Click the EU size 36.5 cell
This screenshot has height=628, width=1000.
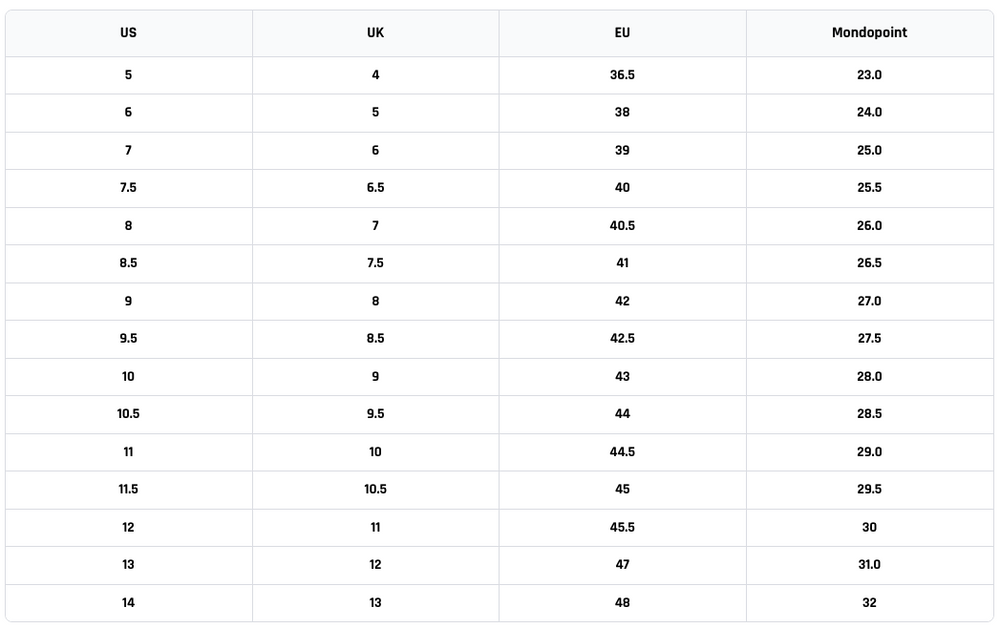[622, 75]
